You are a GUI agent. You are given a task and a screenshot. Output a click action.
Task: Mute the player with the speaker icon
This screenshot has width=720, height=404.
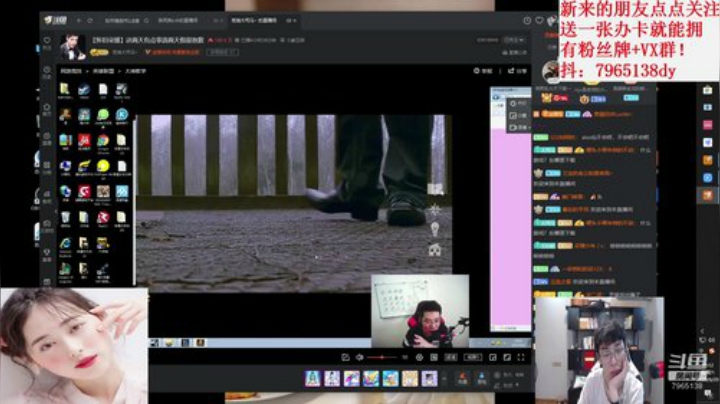click(x=360, y=357)
